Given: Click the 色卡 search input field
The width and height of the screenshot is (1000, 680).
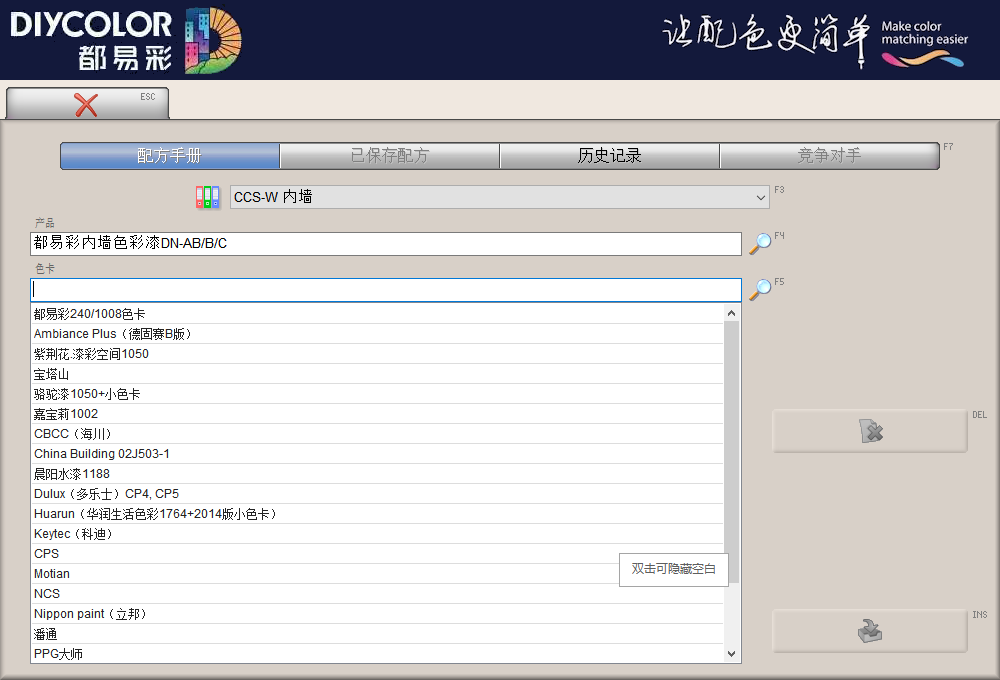Looking at the screenshot, I should point(385,289).
